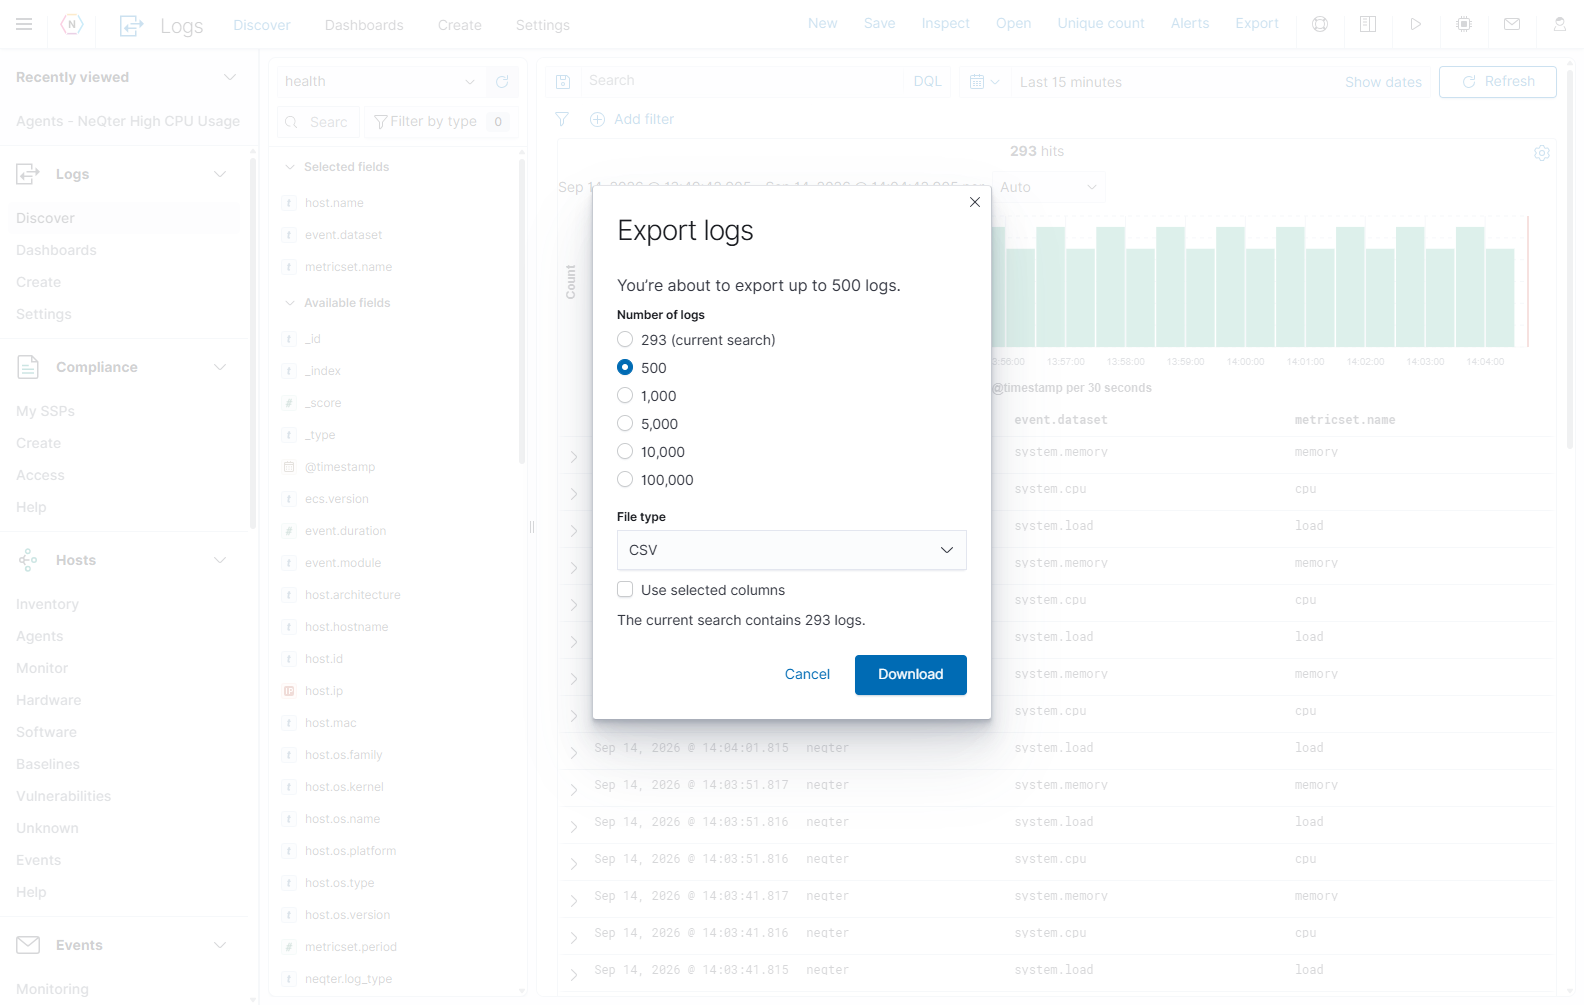Enable Use selected columns checkbox
Image resolution: width=1584 pixels, height=1005 pixels.
point(625,590)
